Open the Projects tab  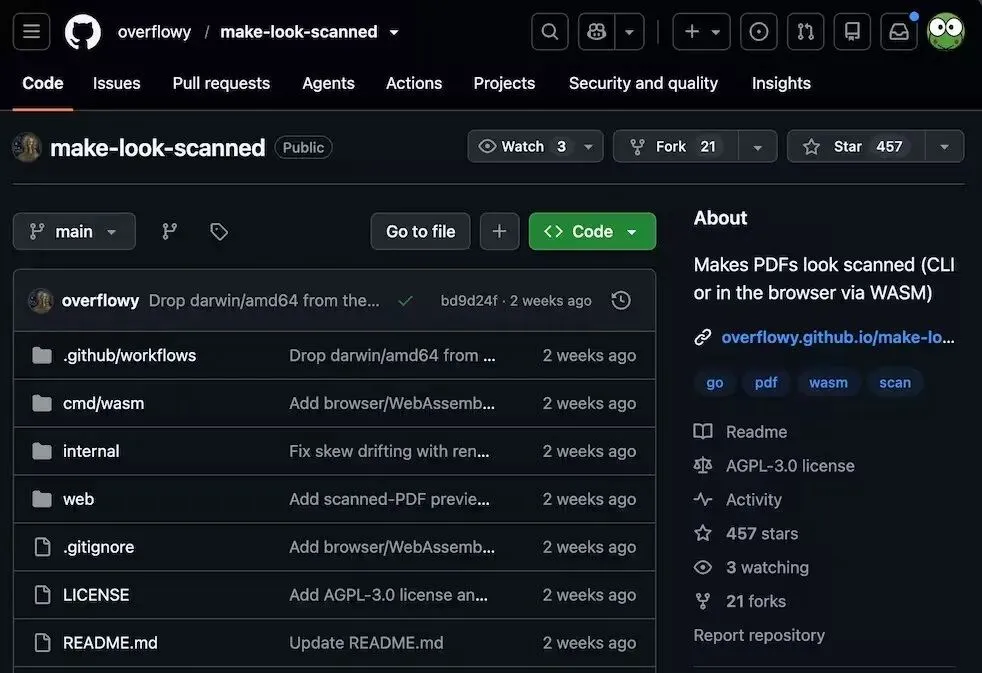tap(504, 83)
